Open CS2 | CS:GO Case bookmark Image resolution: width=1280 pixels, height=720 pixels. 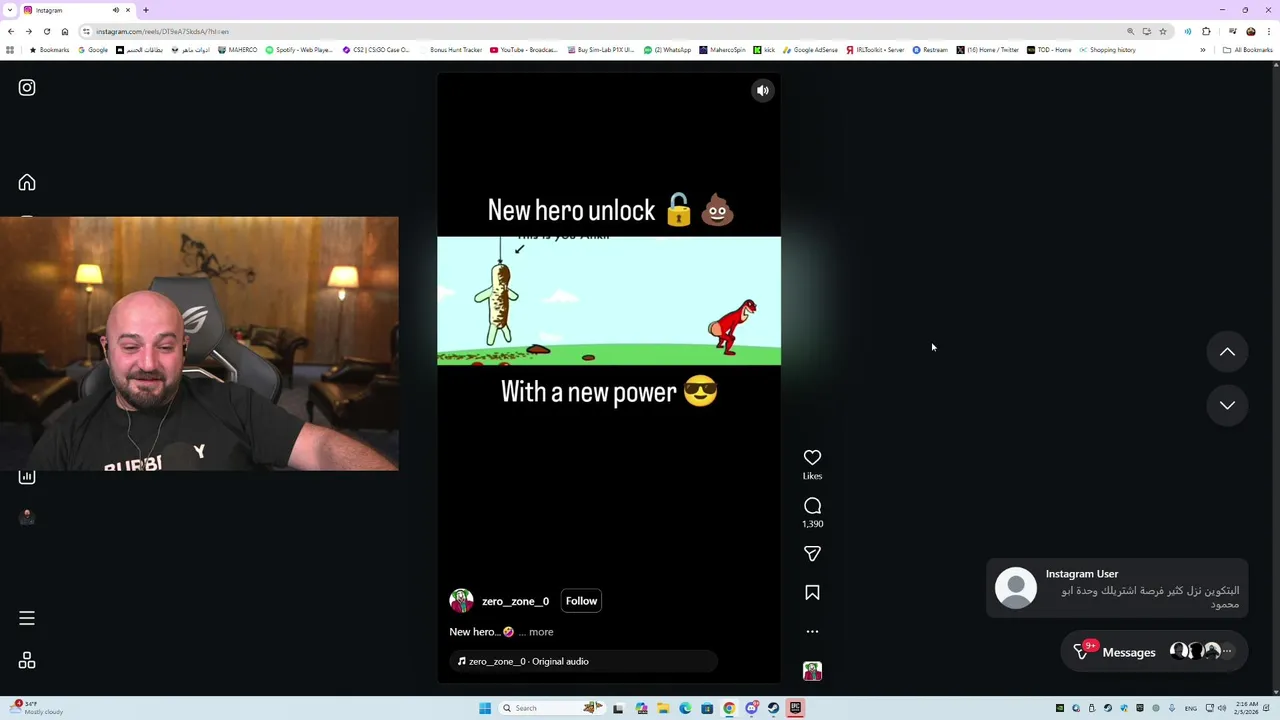coord(376,50)
